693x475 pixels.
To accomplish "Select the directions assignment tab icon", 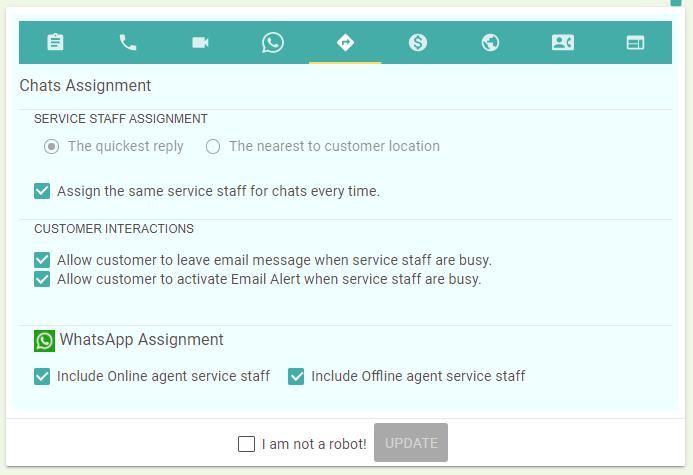I will [x=345, y=42].
